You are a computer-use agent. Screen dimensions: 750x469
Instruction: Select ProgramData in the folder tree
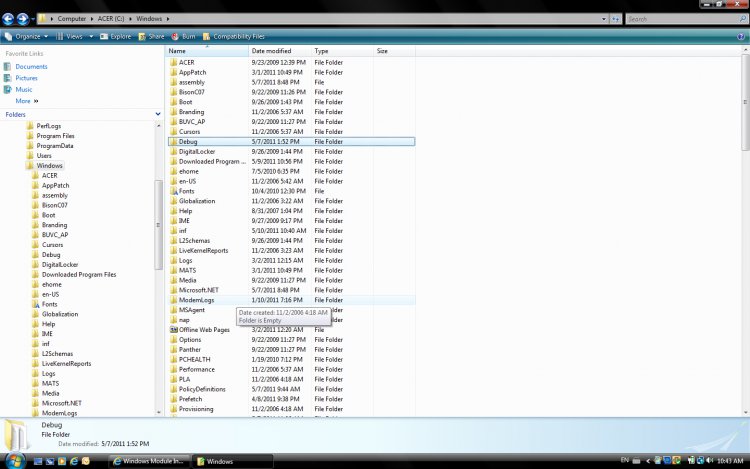(x=55, y=146)
